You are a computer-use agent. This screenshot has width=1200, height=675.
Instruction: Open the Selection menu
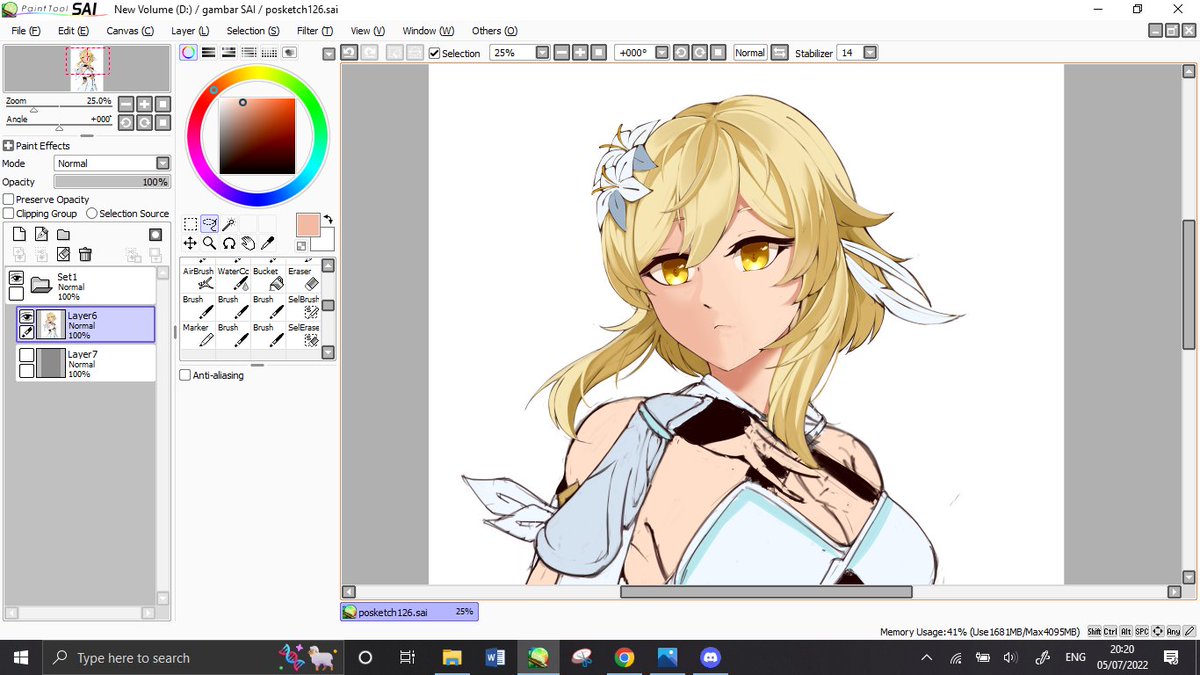253,31
